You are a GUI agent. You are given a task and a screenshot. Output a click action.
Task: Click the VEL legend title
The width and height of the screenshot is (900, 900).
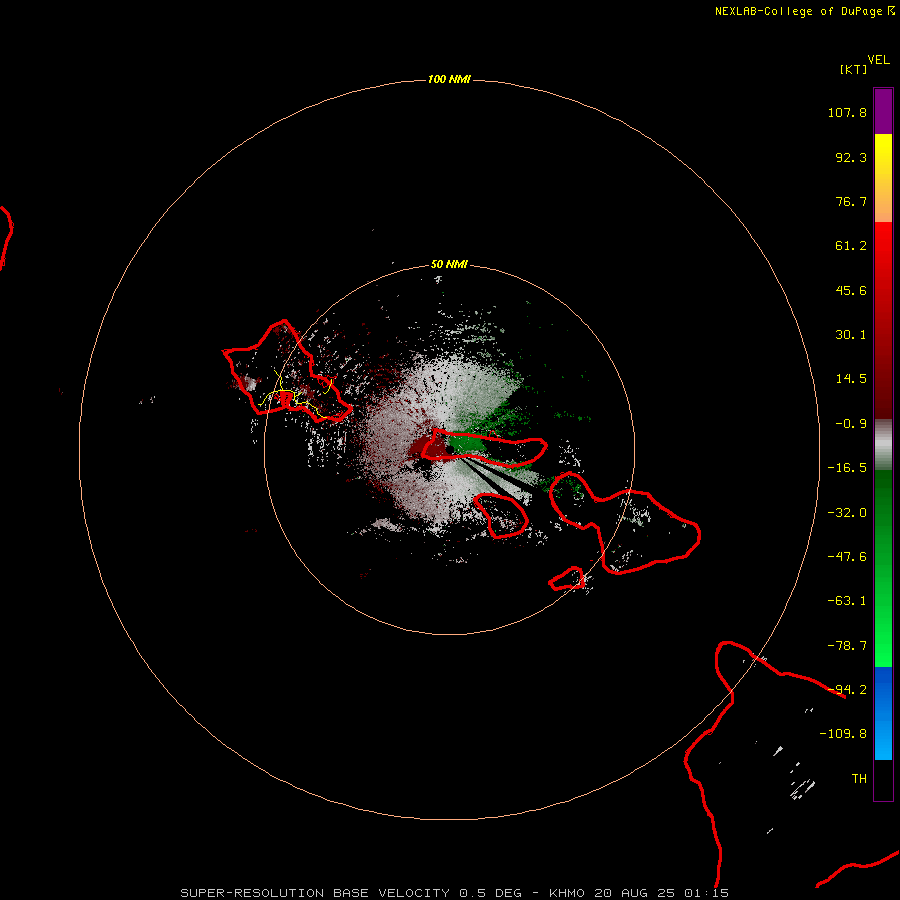(x=878, y=60)
